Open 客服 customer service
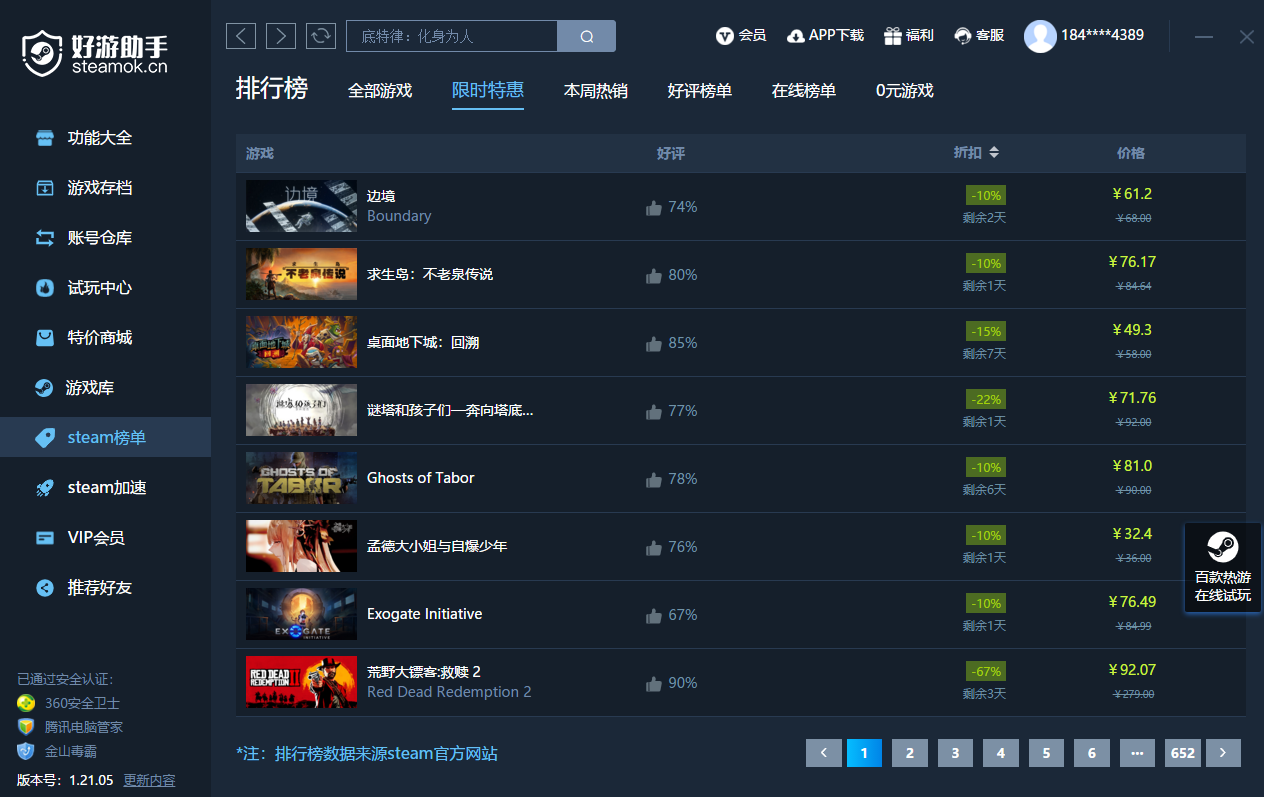 tap(979, 36)
